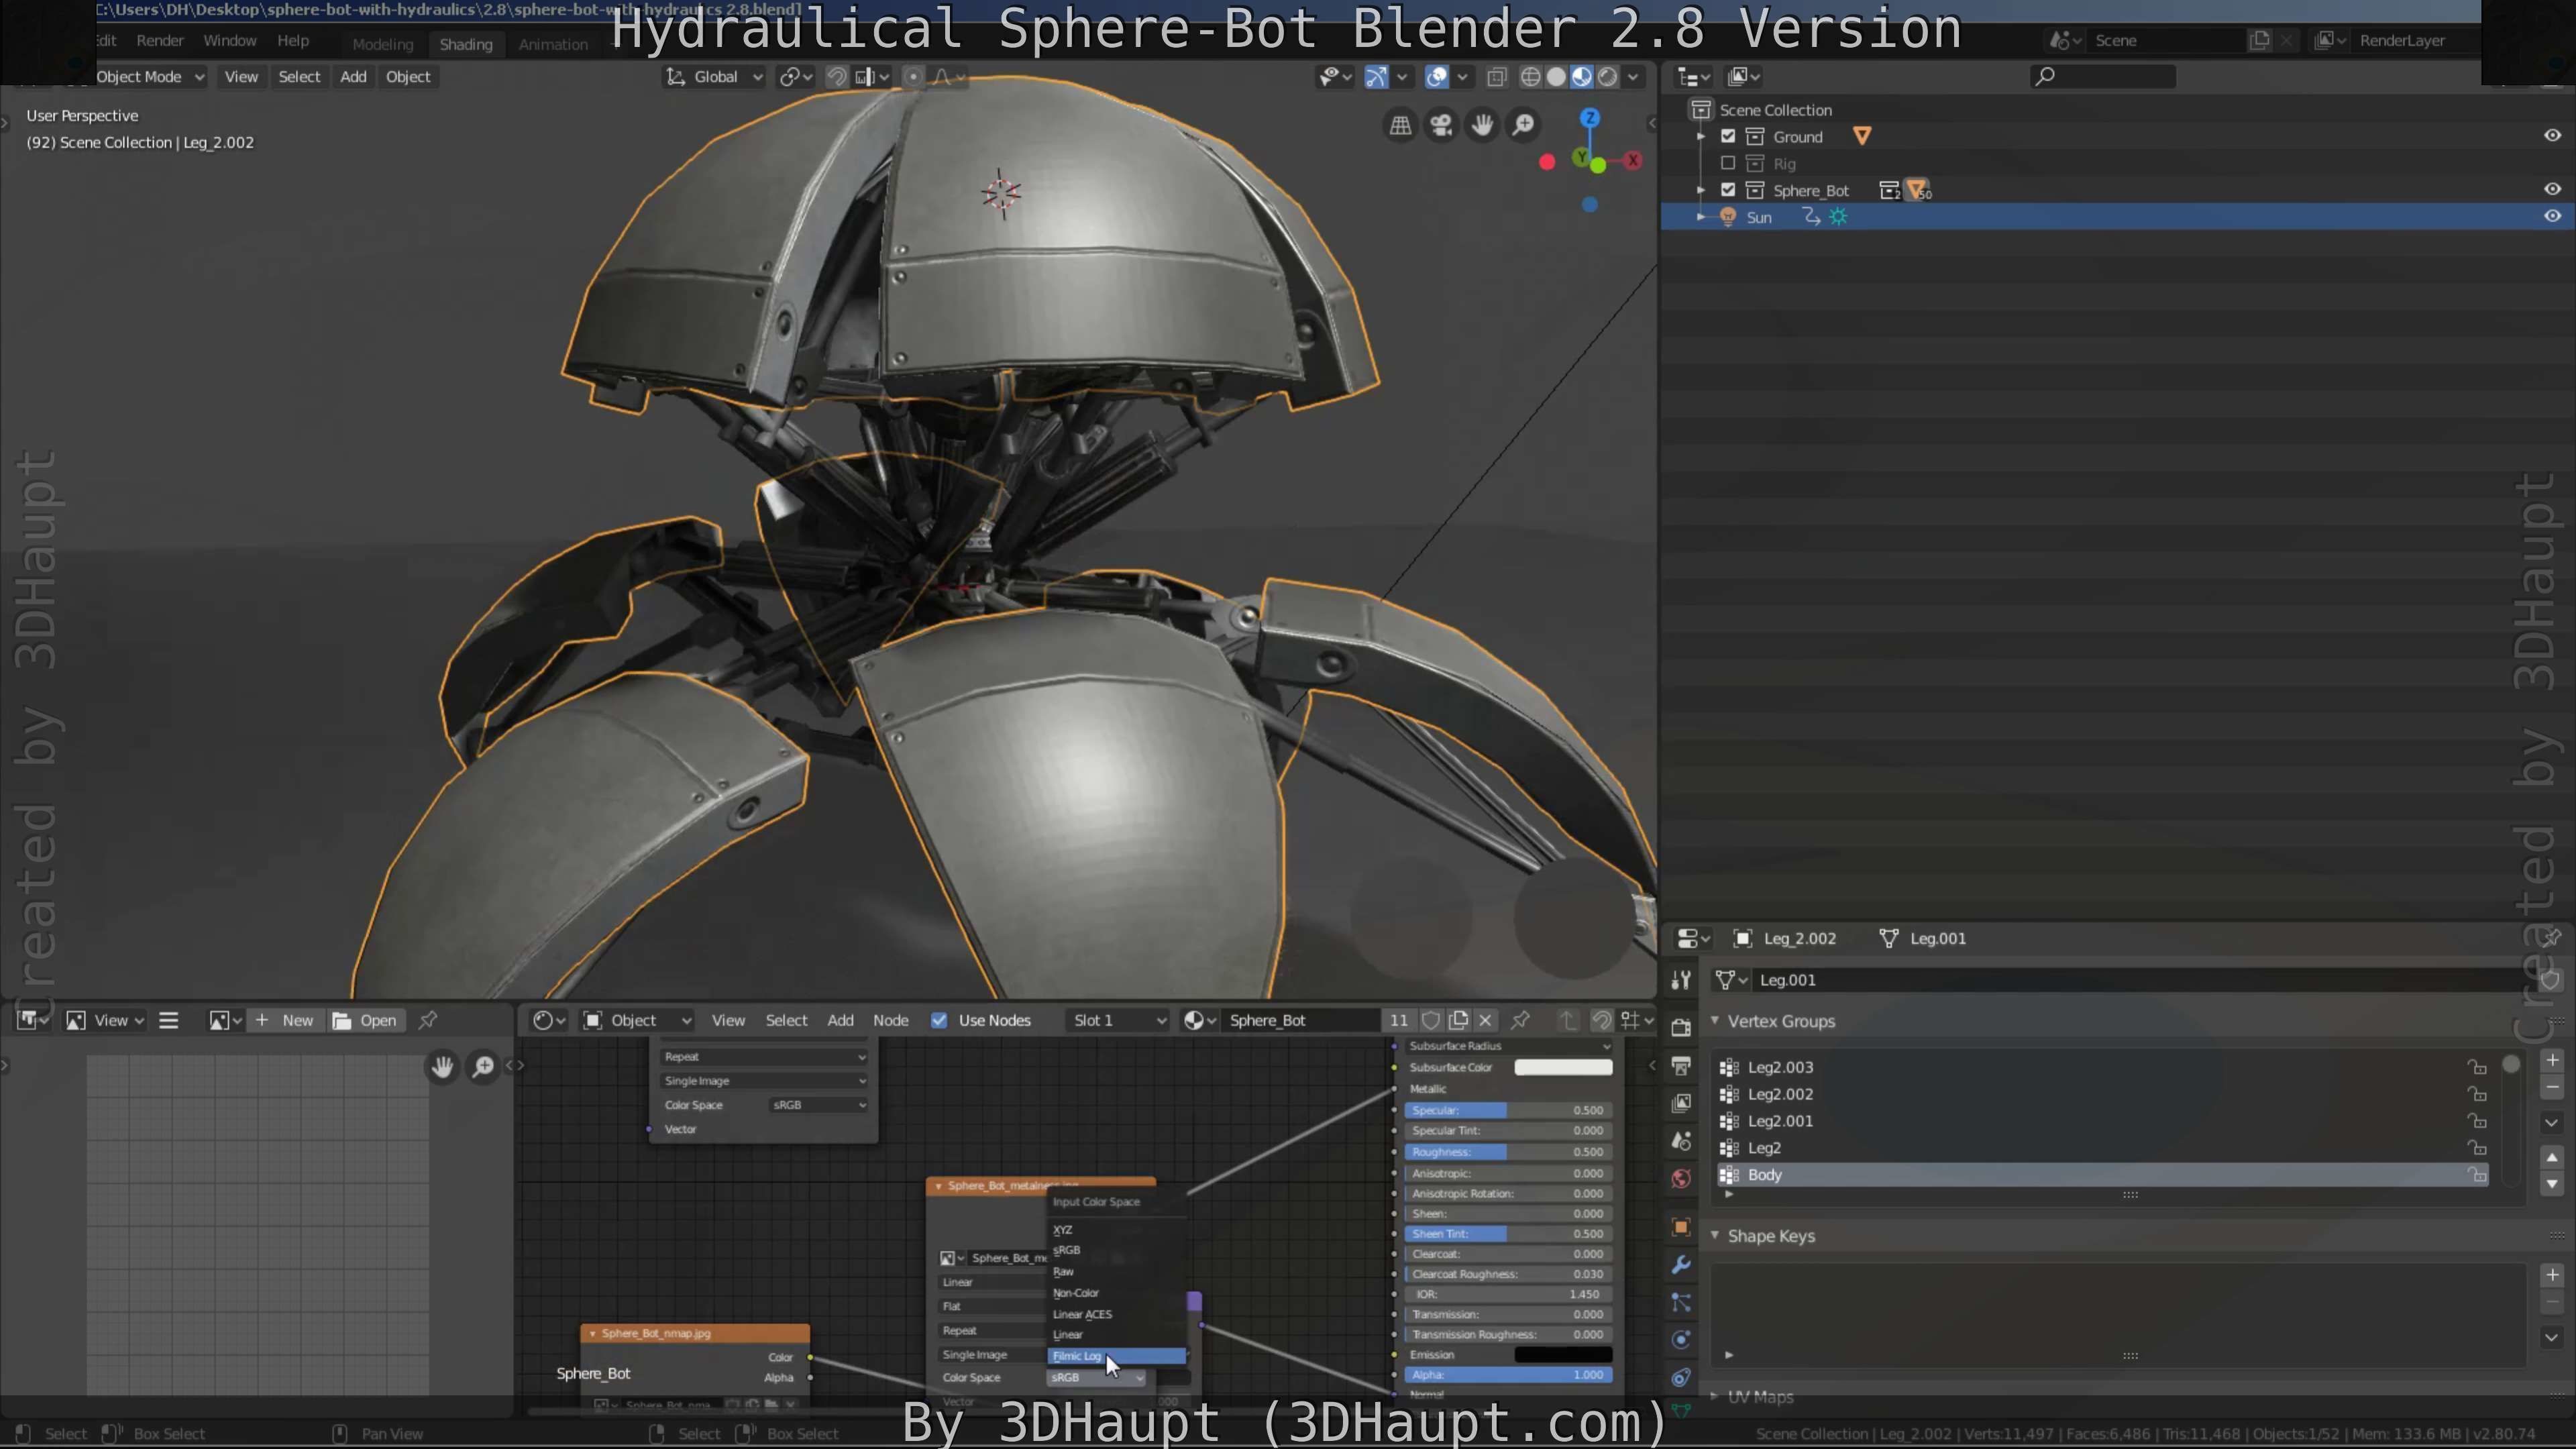Open the Slot 1 material slot dropdown
2576x1449 pixels.
1117,1020
